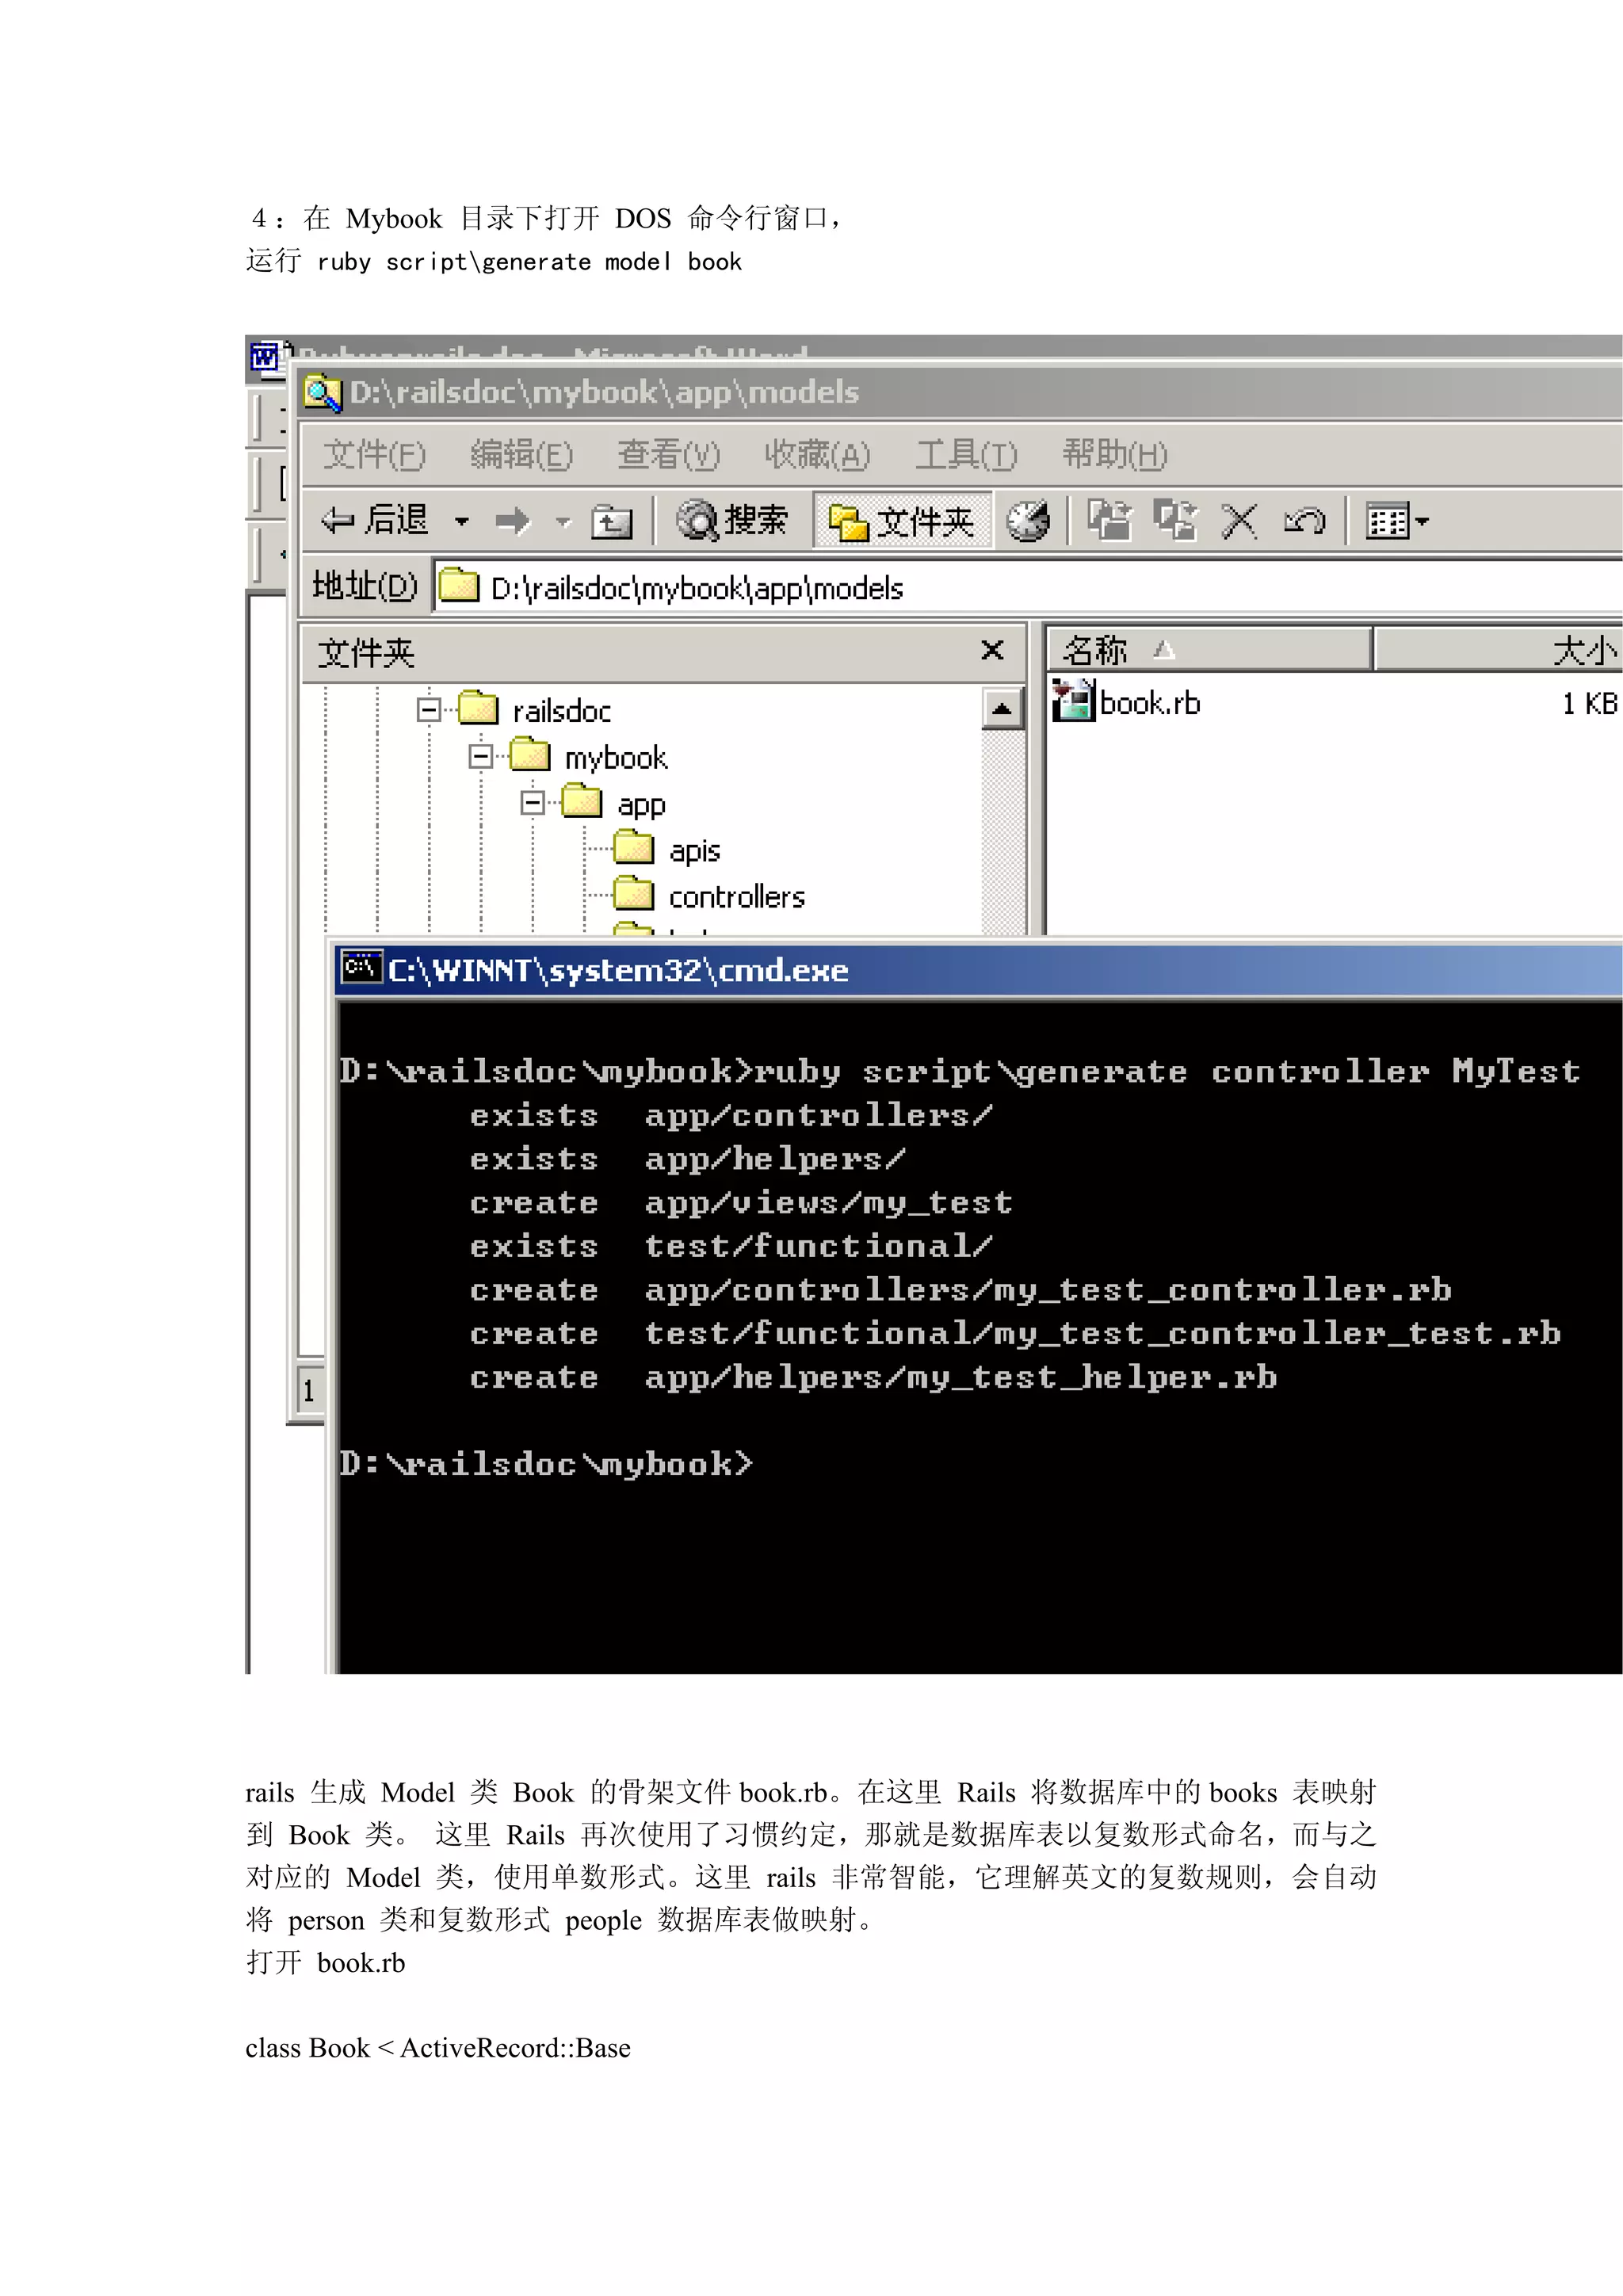1623x2296 pixels.
Task: Click the cmd.exe window title bar
Action: (978, 969)
